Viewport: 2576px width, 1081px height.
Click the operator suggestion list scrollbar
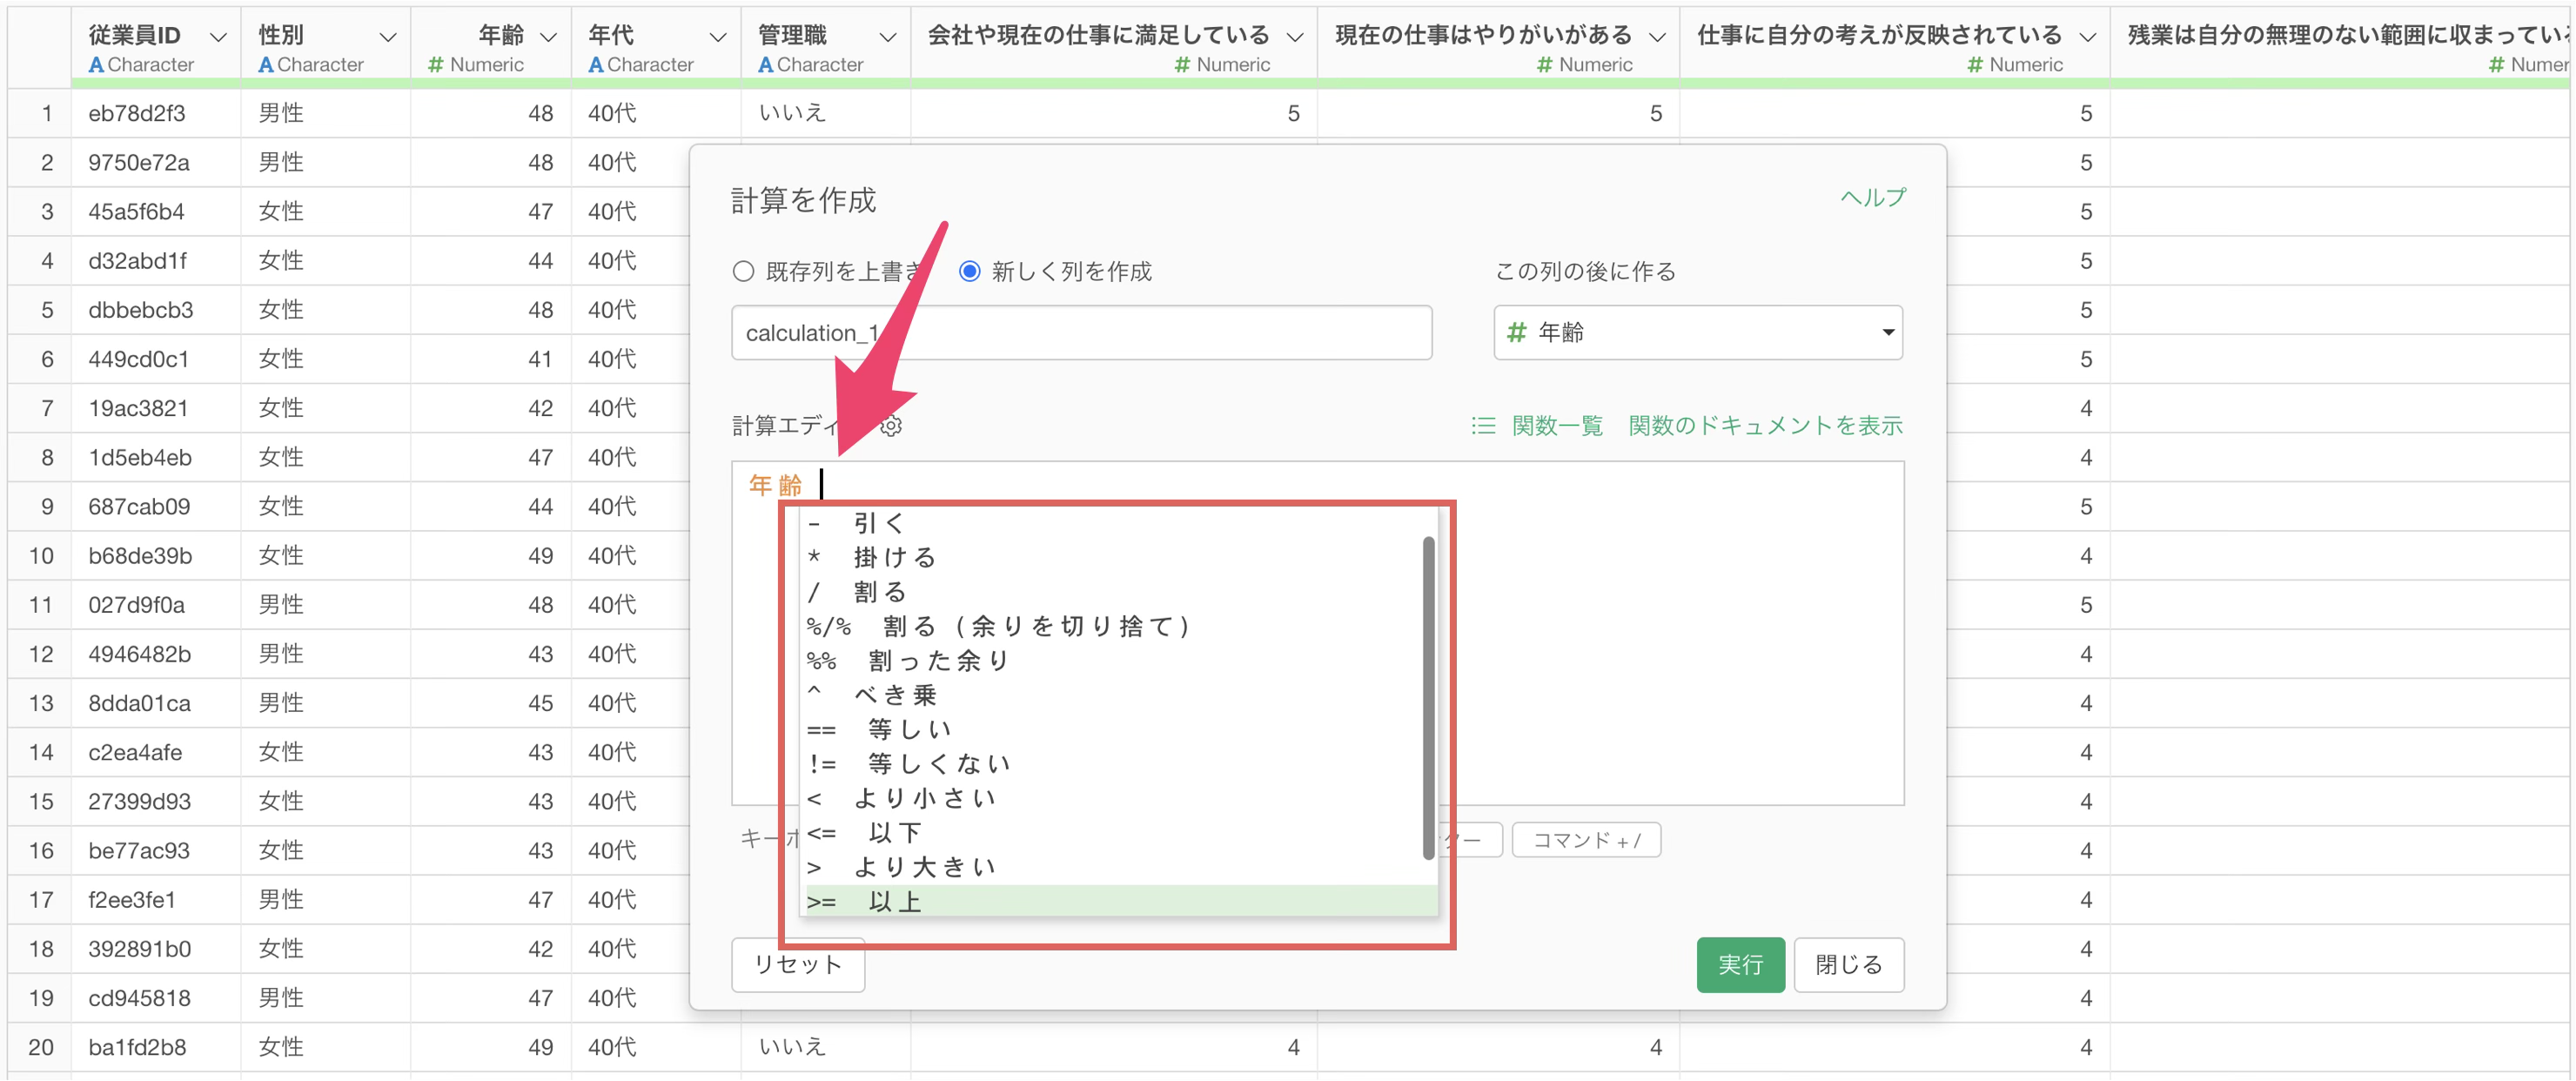[x=1428, y=697]
